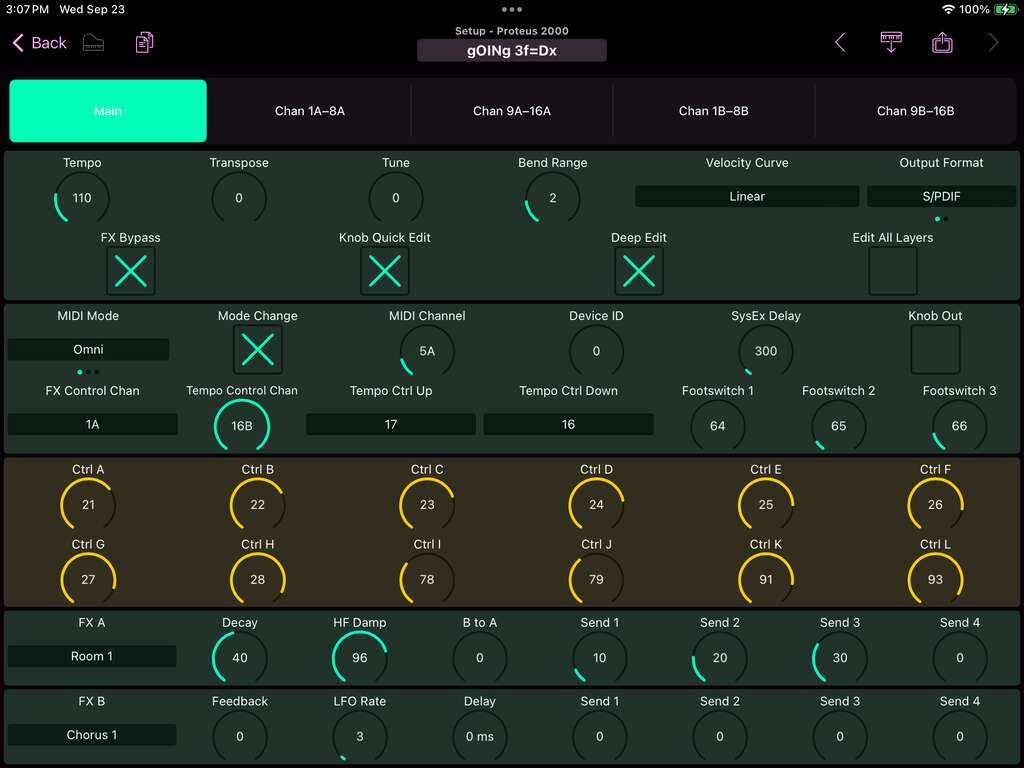This screenshot has height=768, width=1024.
Task: Select the Main tab
Action: pos(108,111)
